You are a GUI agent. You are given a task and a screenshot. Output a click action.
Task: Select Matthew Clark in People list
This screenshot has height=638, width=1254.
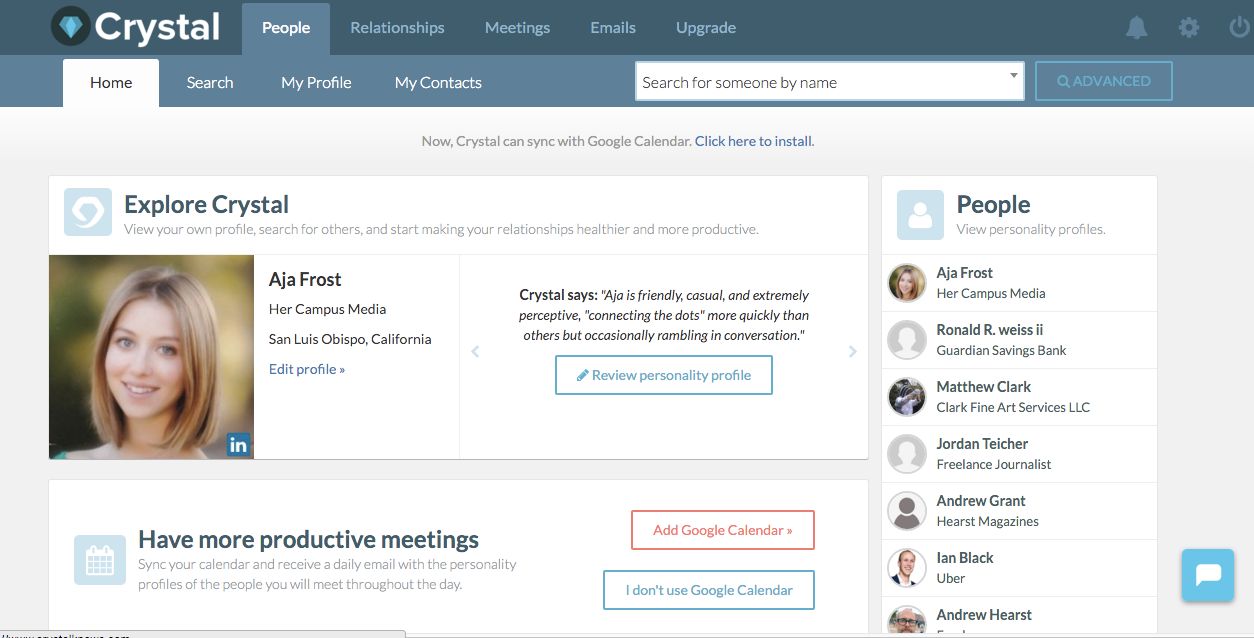[x=1019, y=397]
